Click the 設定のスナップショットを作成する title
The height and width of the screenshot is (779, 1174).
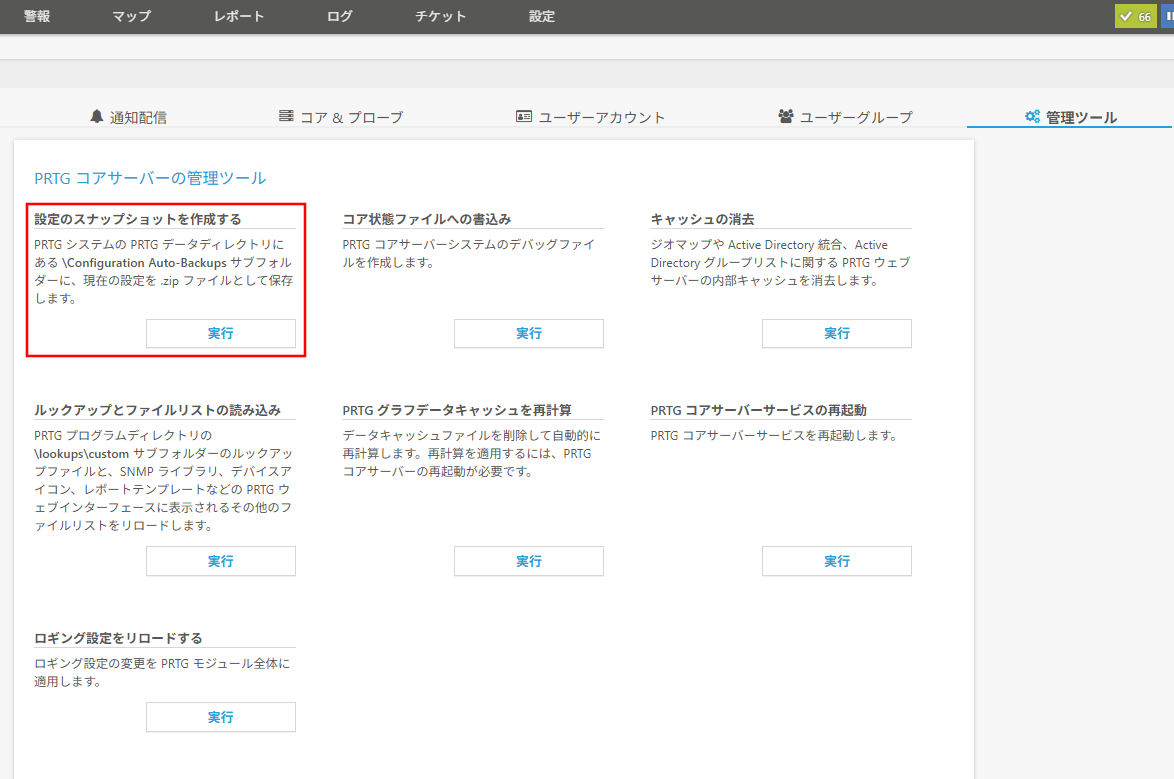tap(138, 219)
